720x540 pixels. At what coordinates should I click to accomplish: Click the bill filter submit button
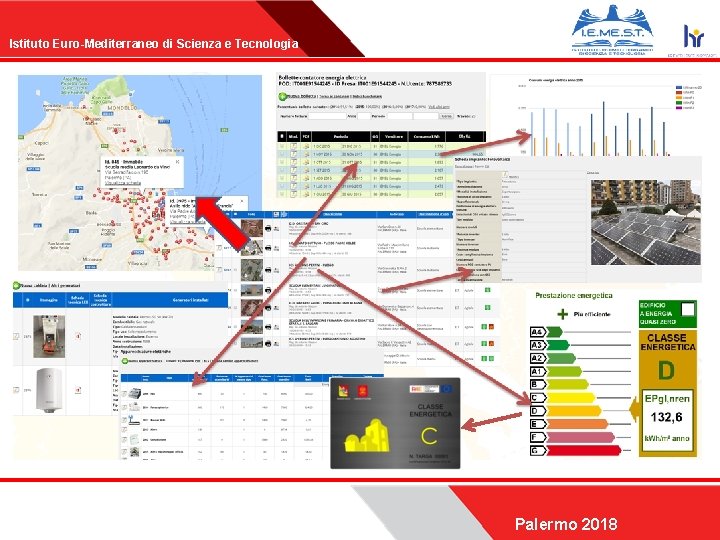446,117
